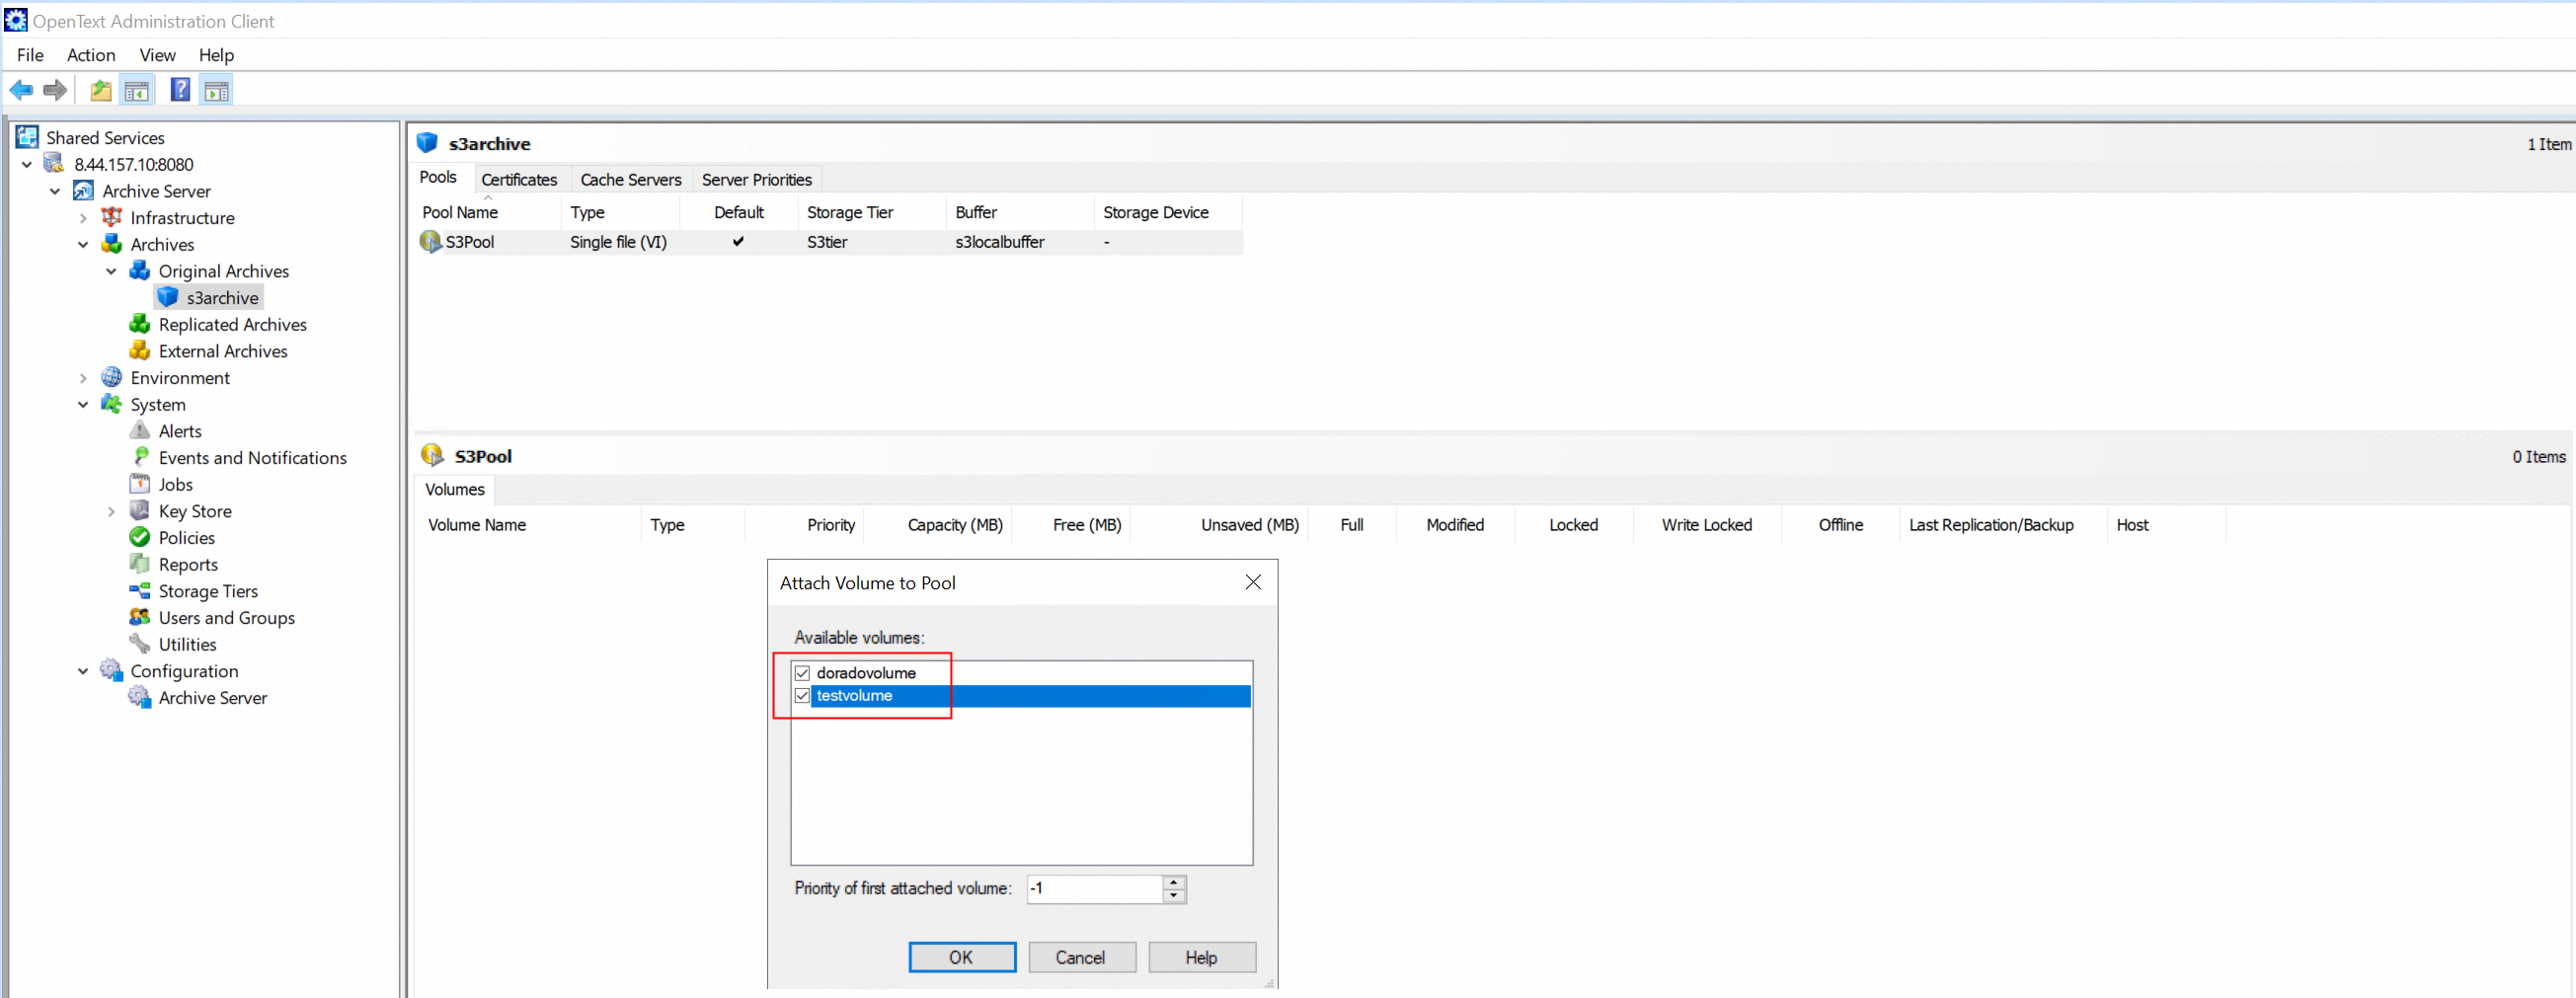
Task: Toggle the action pane toolbar icon
Action: (217, 91)
